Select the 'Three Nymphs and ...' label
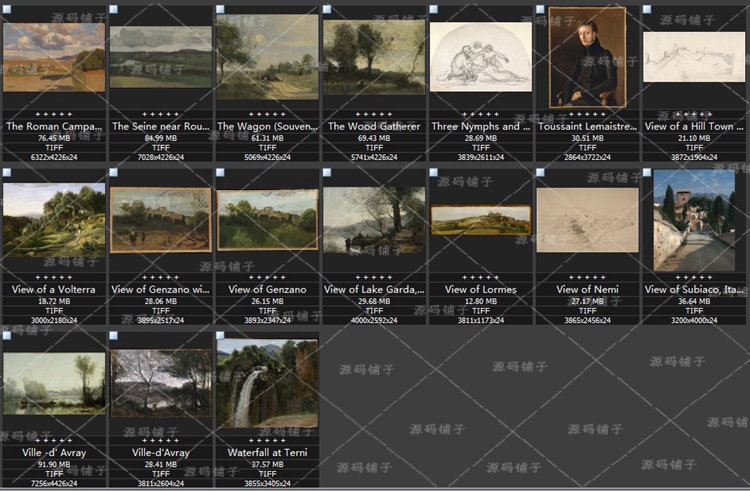This screenshot has width=750, height=491. tap(481, 127)
